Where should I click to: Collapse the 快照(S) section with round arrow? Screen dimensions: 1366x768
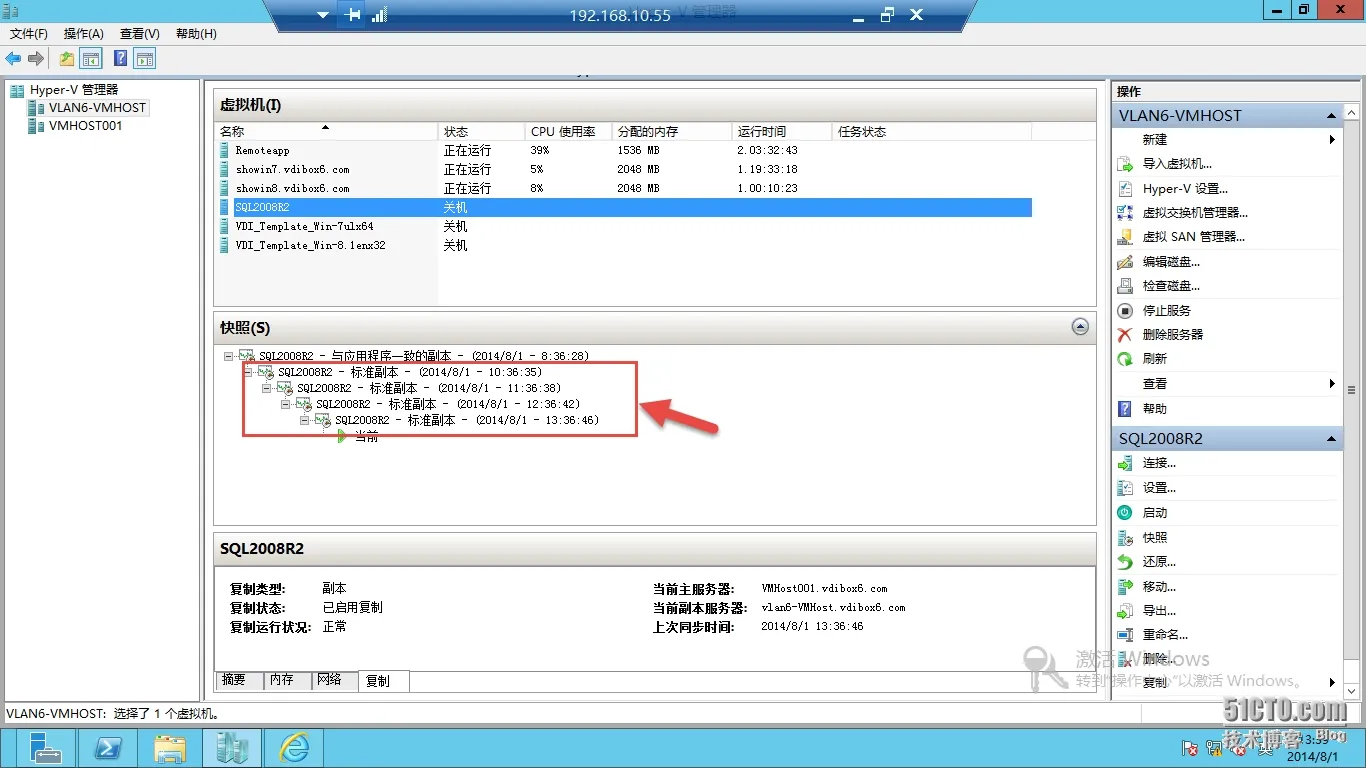pos(1079,326)
